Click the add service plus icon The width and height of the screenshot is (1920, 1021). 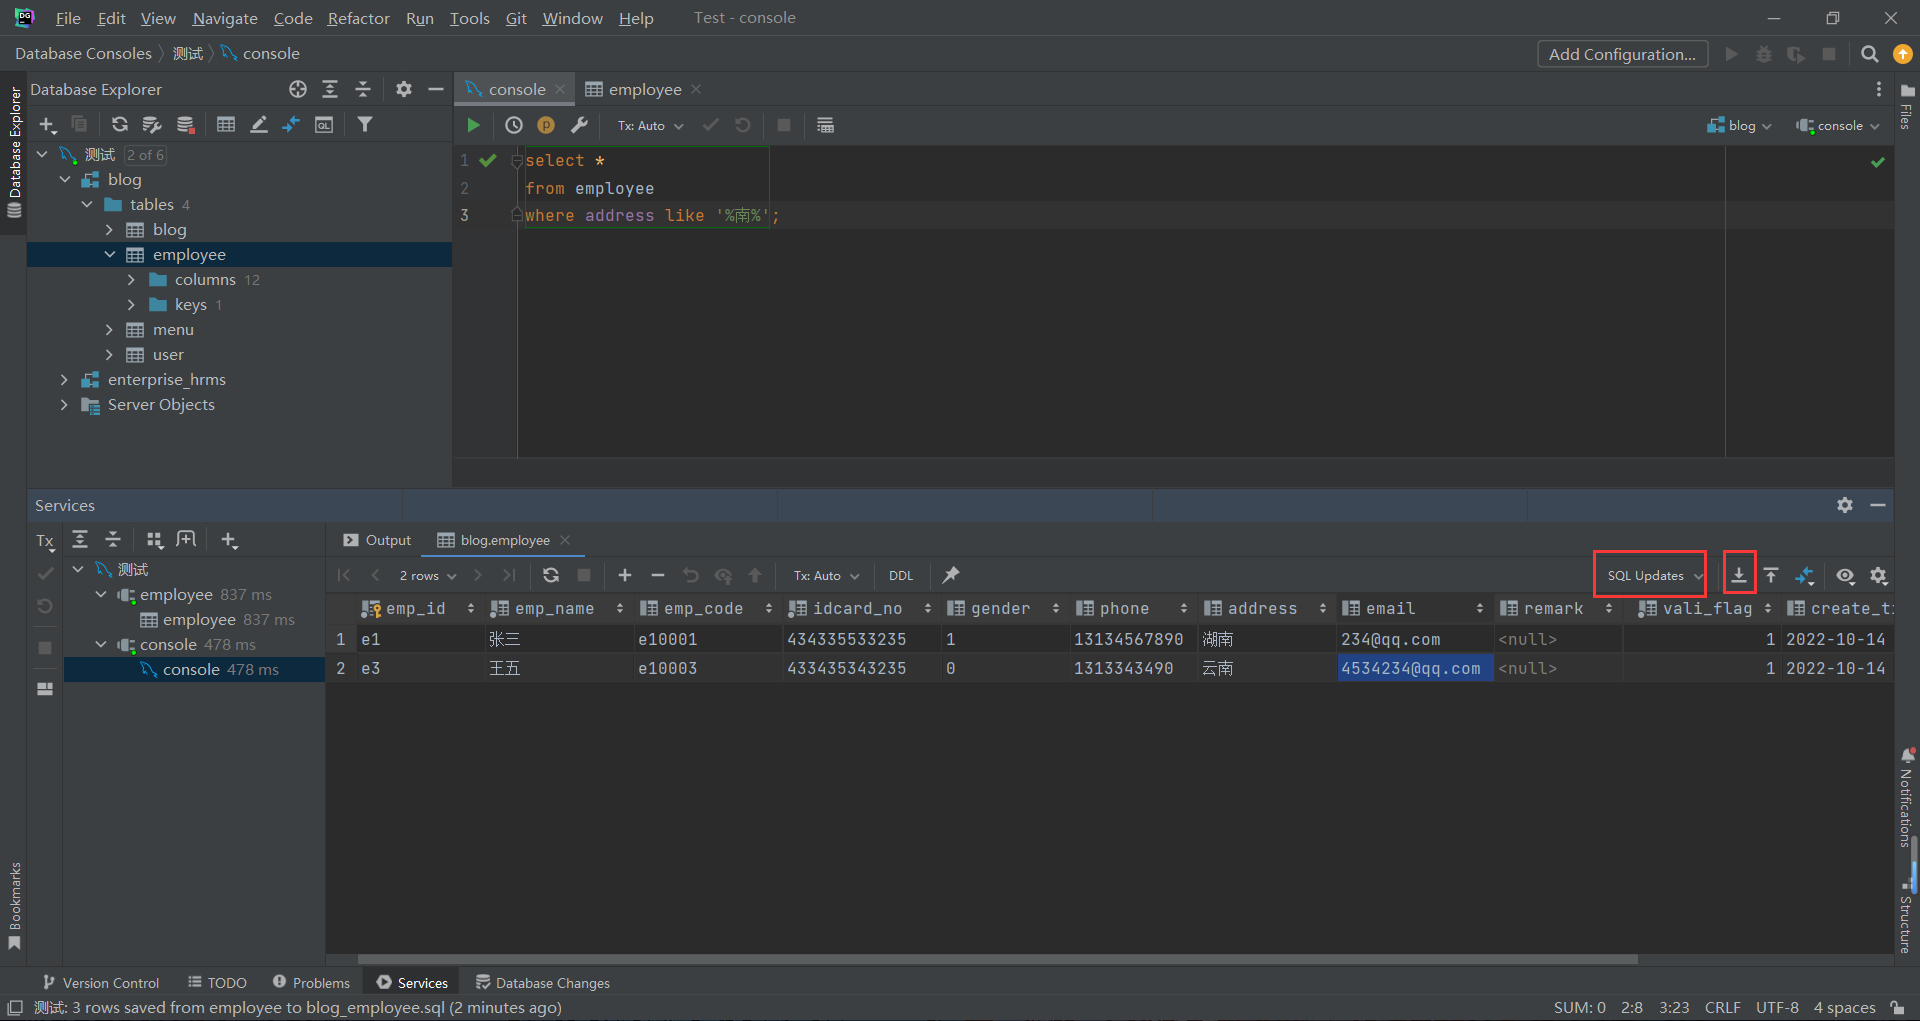[x=229, y=540]
